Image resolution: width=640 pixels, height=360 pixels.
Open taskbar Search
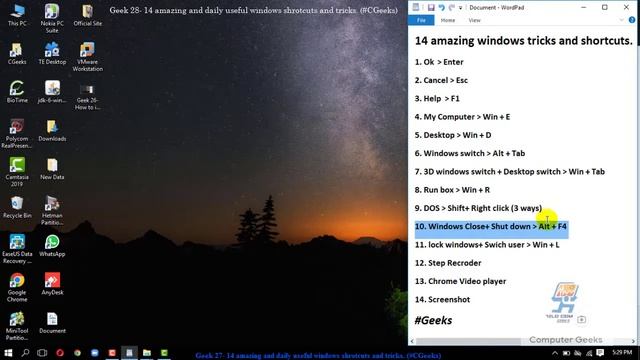(x=25, y=353)
